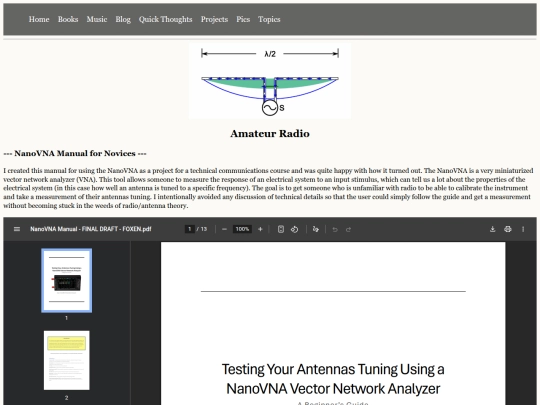The width and height of the screenshot is (540, 405).
Task: Click the redo icon in PDF toolbar
Action: coord(349,229)
